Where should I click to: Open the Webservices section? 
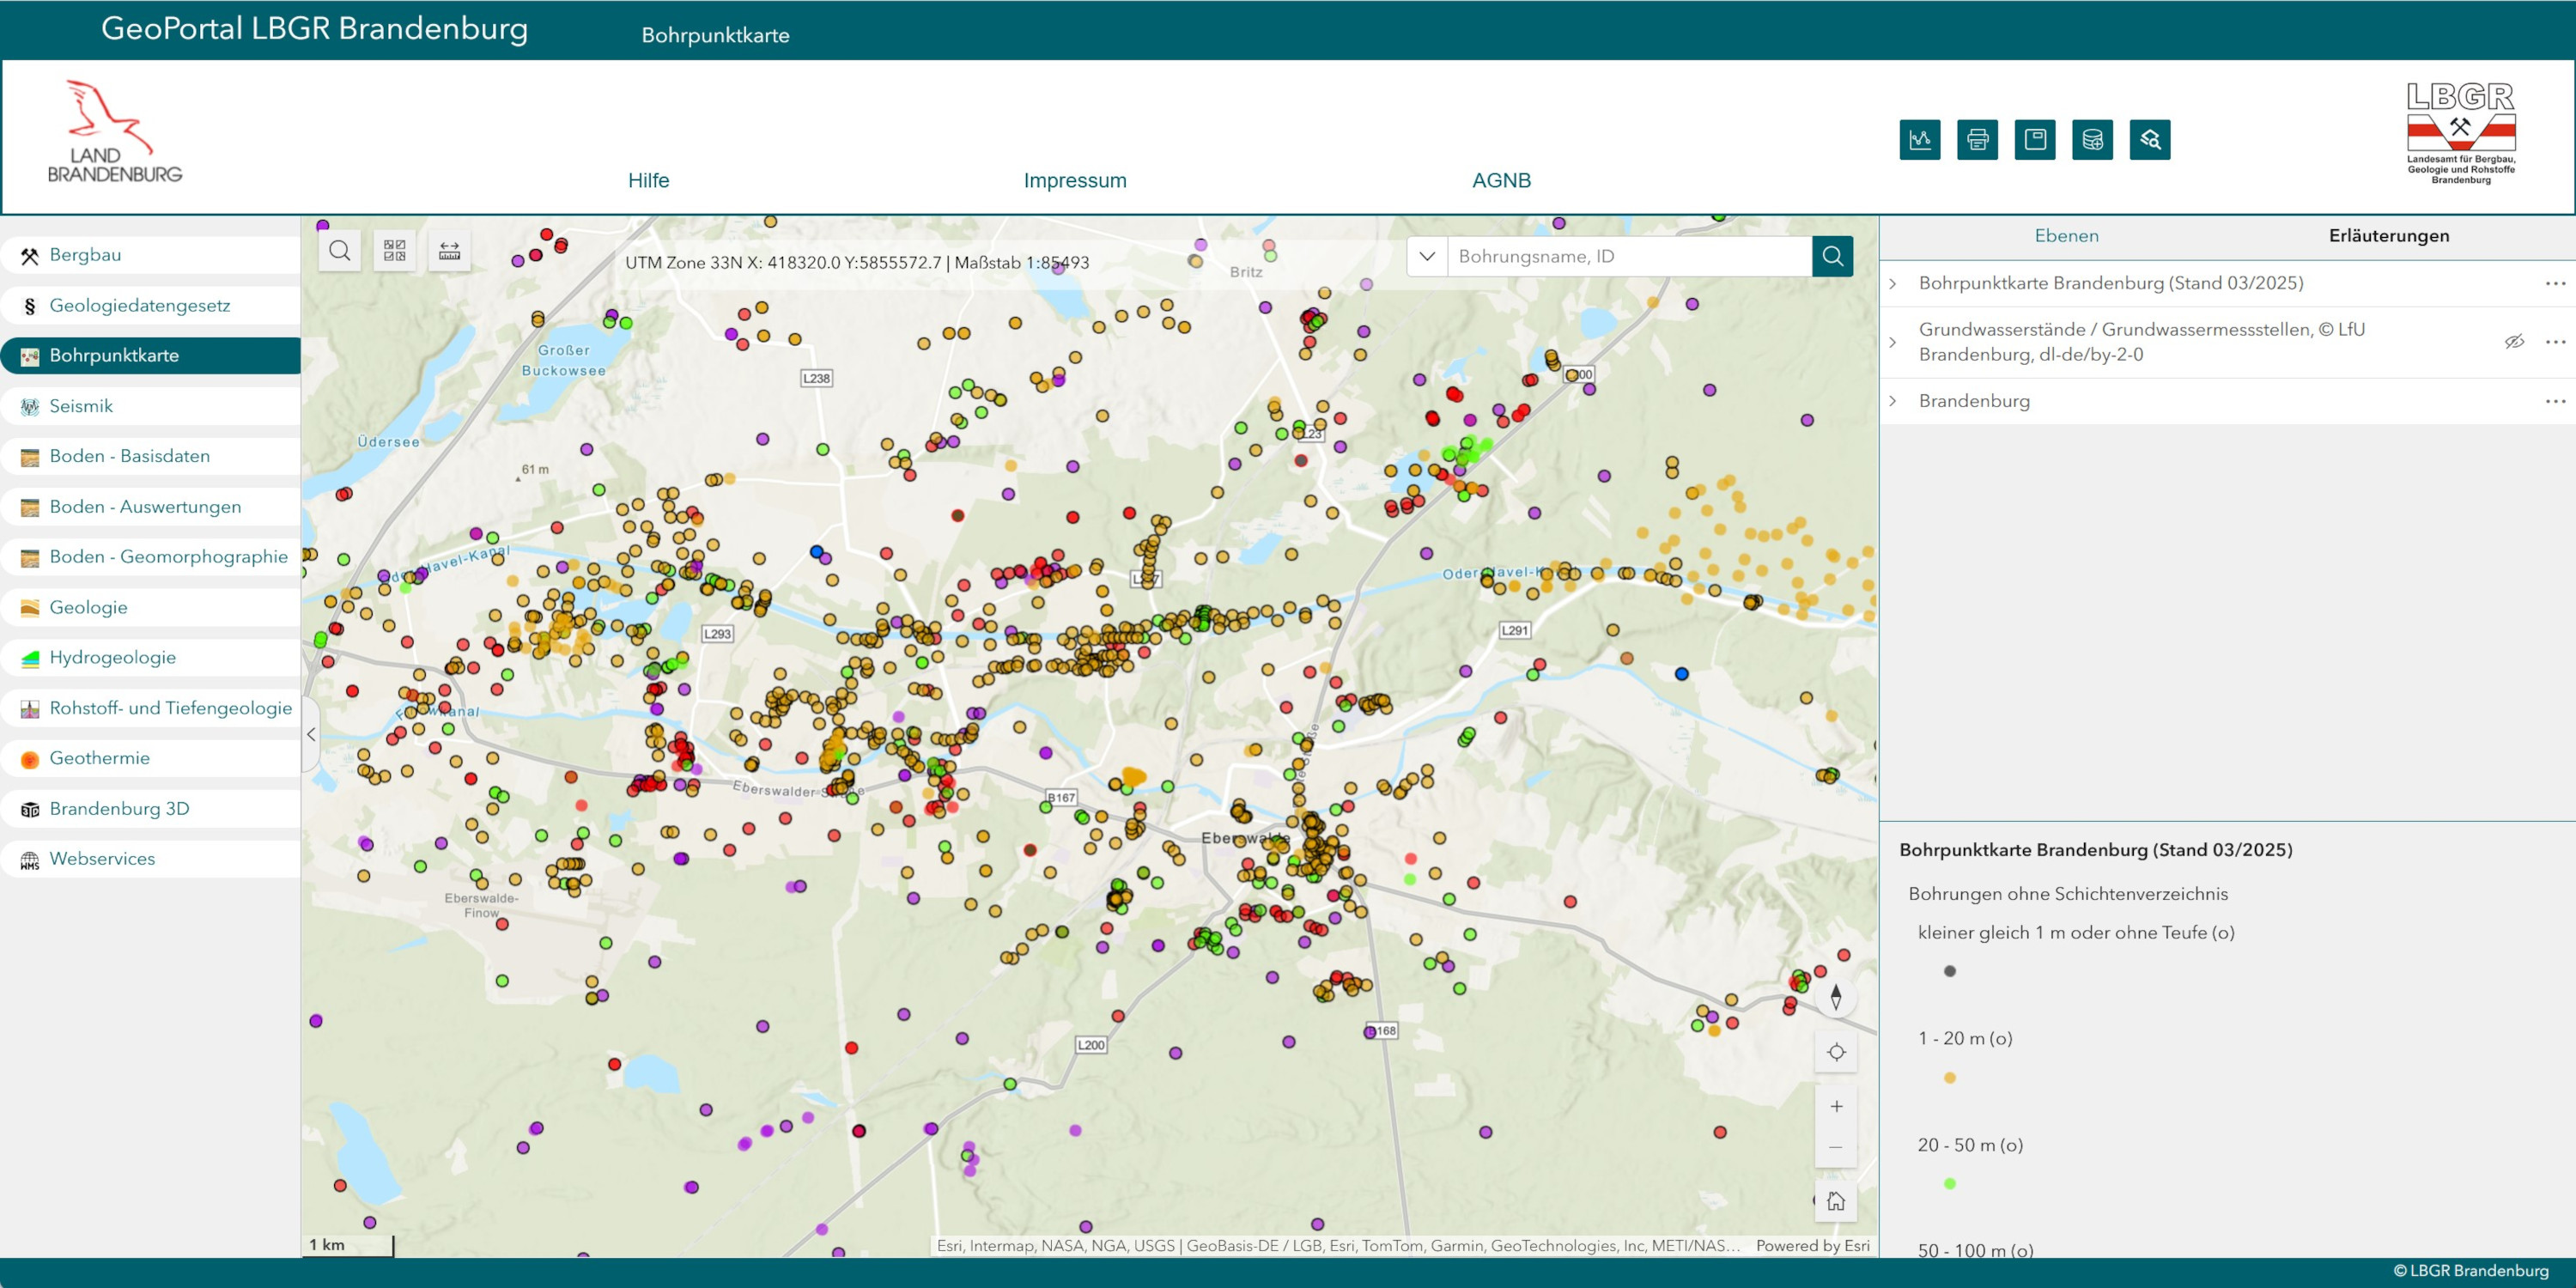point(150,859)
